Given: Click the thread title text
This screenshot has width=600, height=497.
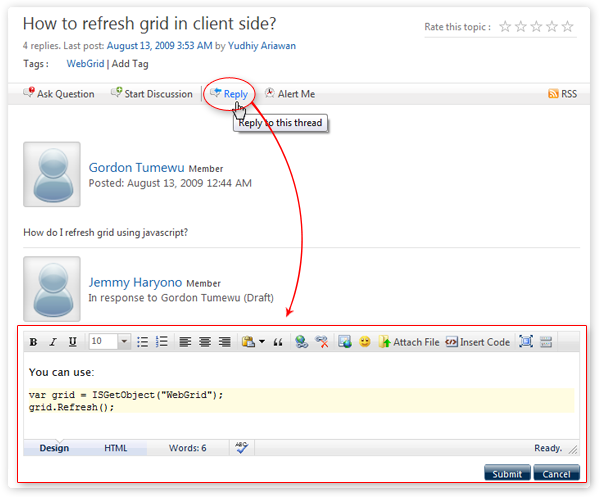Looking at the screenshot, I should 150,24.
